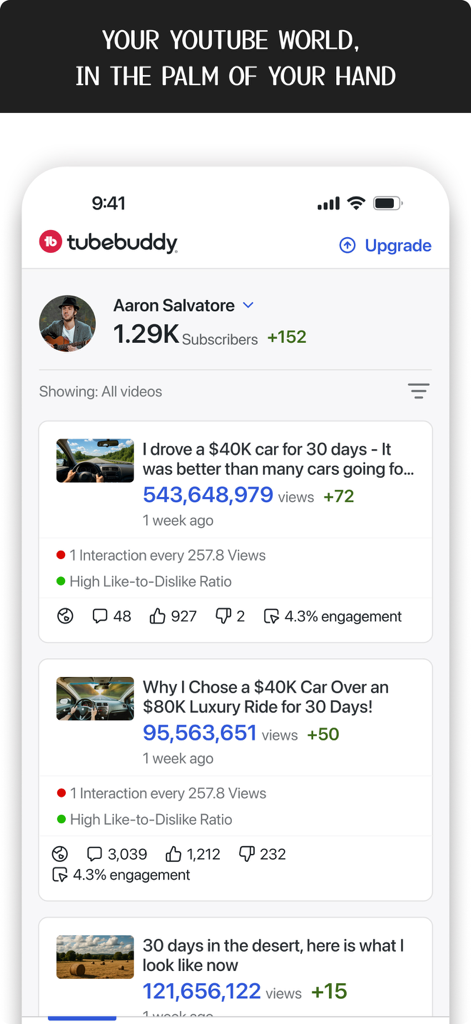Tap the cellular signal status icon
The width and height of the screenshot is (471, 1024).
point(329,204)
